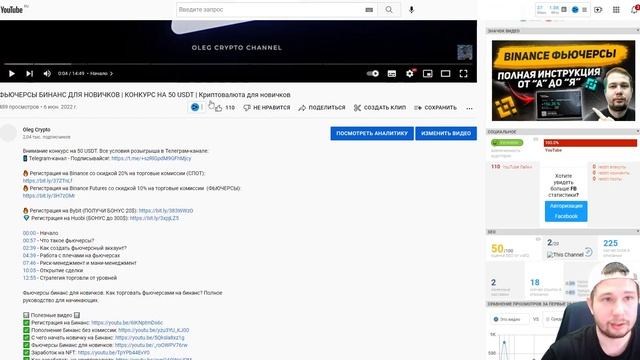Click 'ПОСМОТРЕТЬ АНАЛИТИКУ' button
Screen dimensions: 640x360
click(372, 133)
